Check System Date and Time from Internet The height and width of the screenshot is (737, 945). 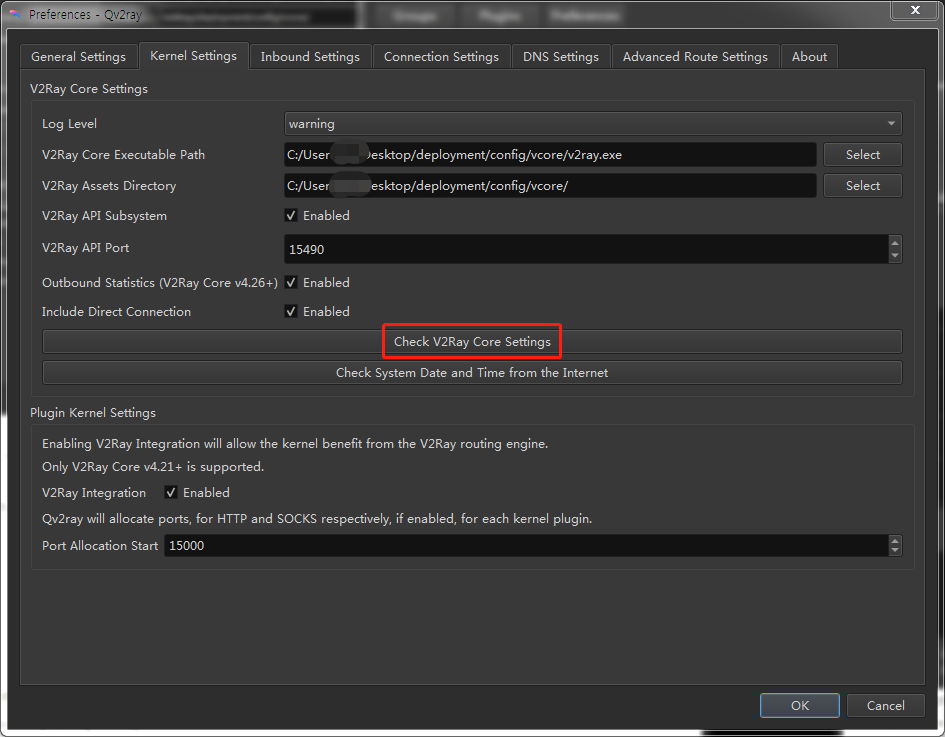(x=472, y=372)
